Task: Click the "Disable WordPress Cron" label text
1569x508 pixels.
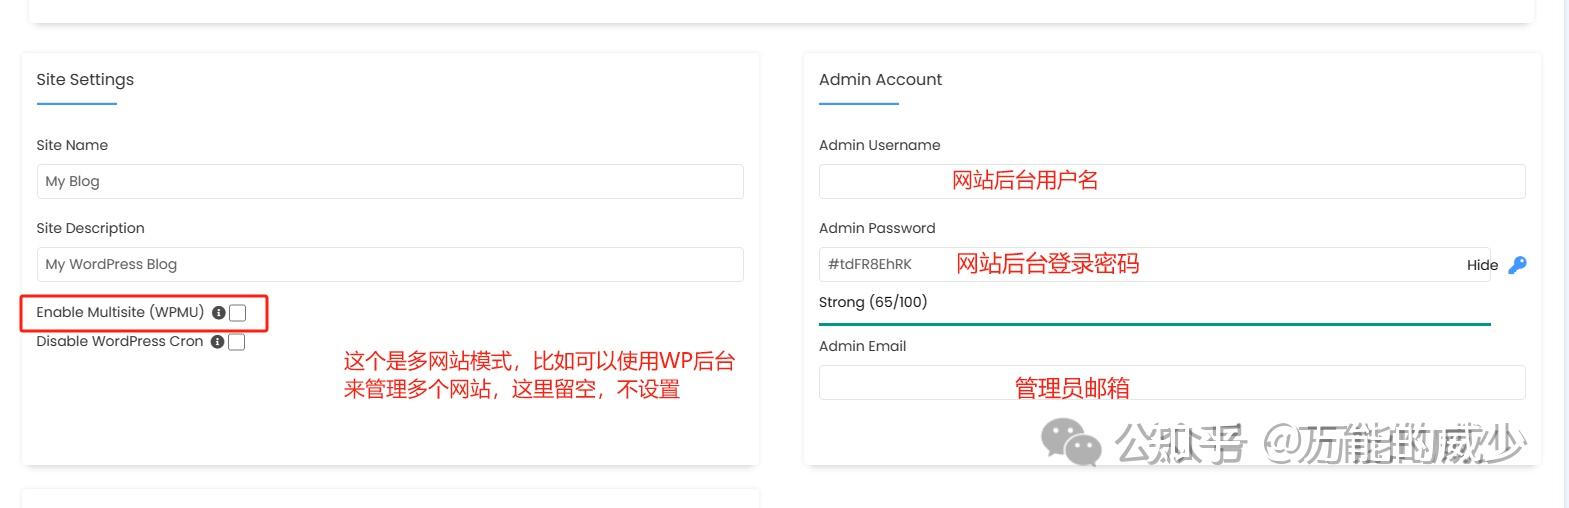Action: pos(119,341)
